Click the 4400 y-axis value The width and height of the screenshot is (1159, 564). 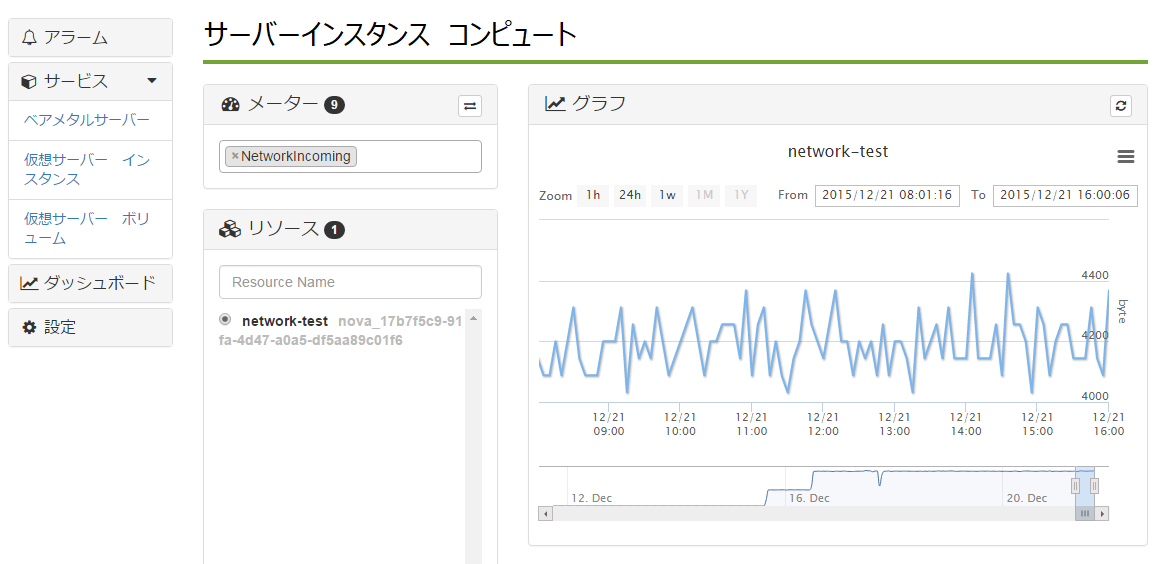tap(1095, 275)
